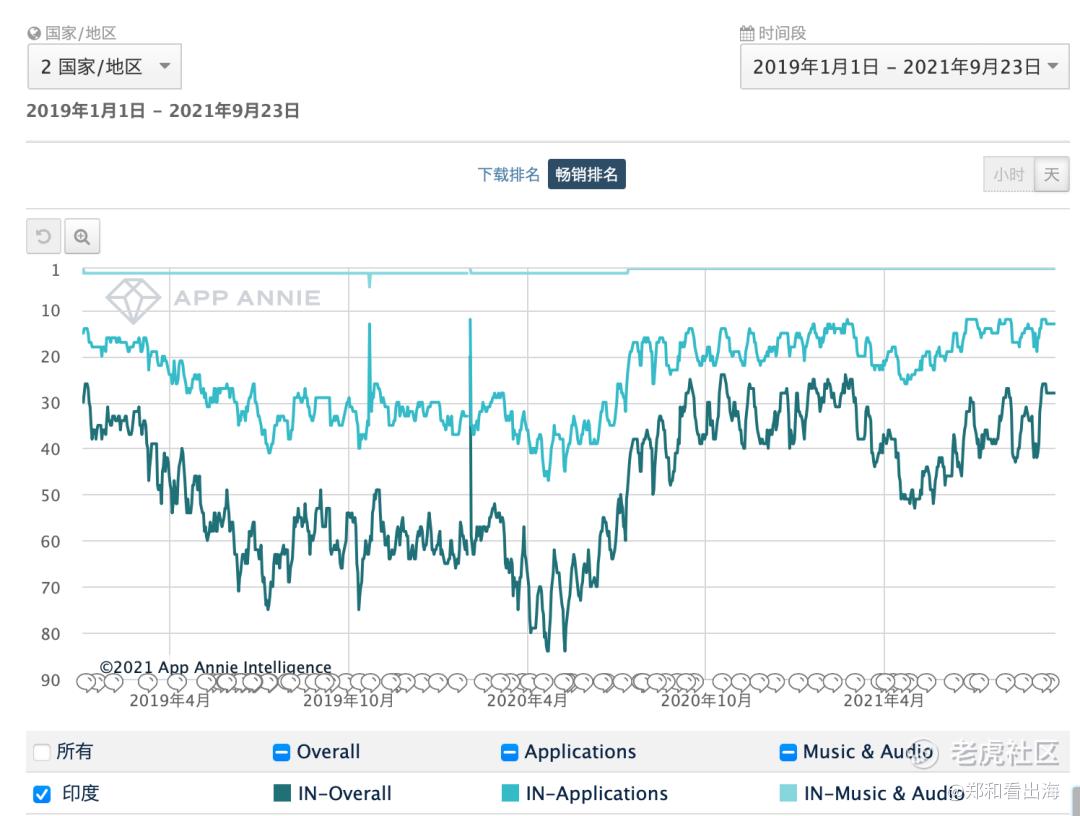Click the 所有 row label

tap(74, 751)
